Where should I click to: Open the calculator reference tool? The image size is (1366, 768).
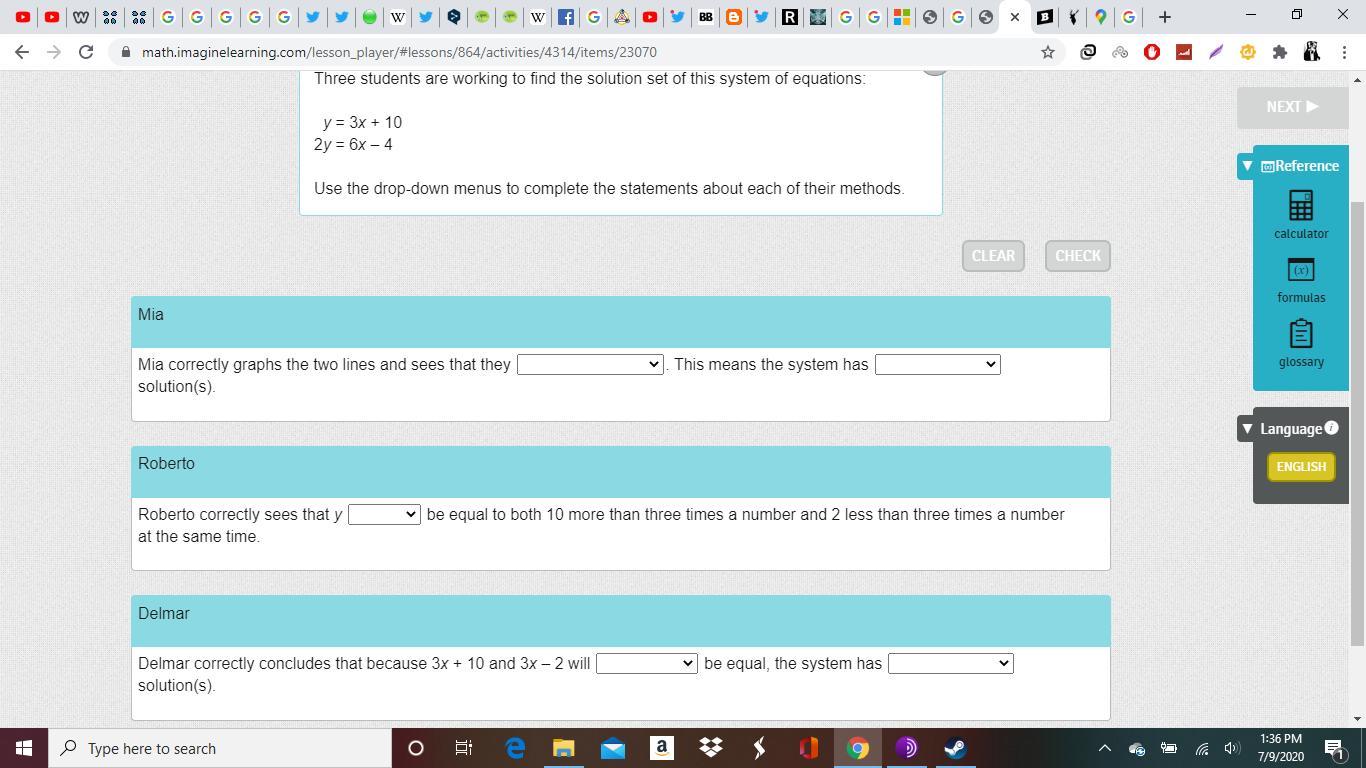[1301, 215]
